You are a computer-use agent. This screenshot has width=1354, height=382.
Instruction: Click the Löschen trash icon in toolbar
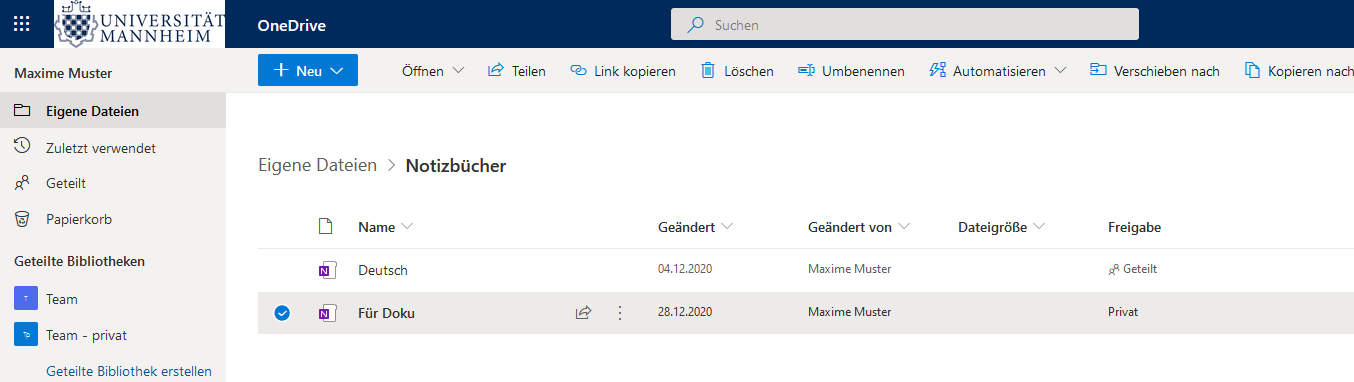[708, 70]
